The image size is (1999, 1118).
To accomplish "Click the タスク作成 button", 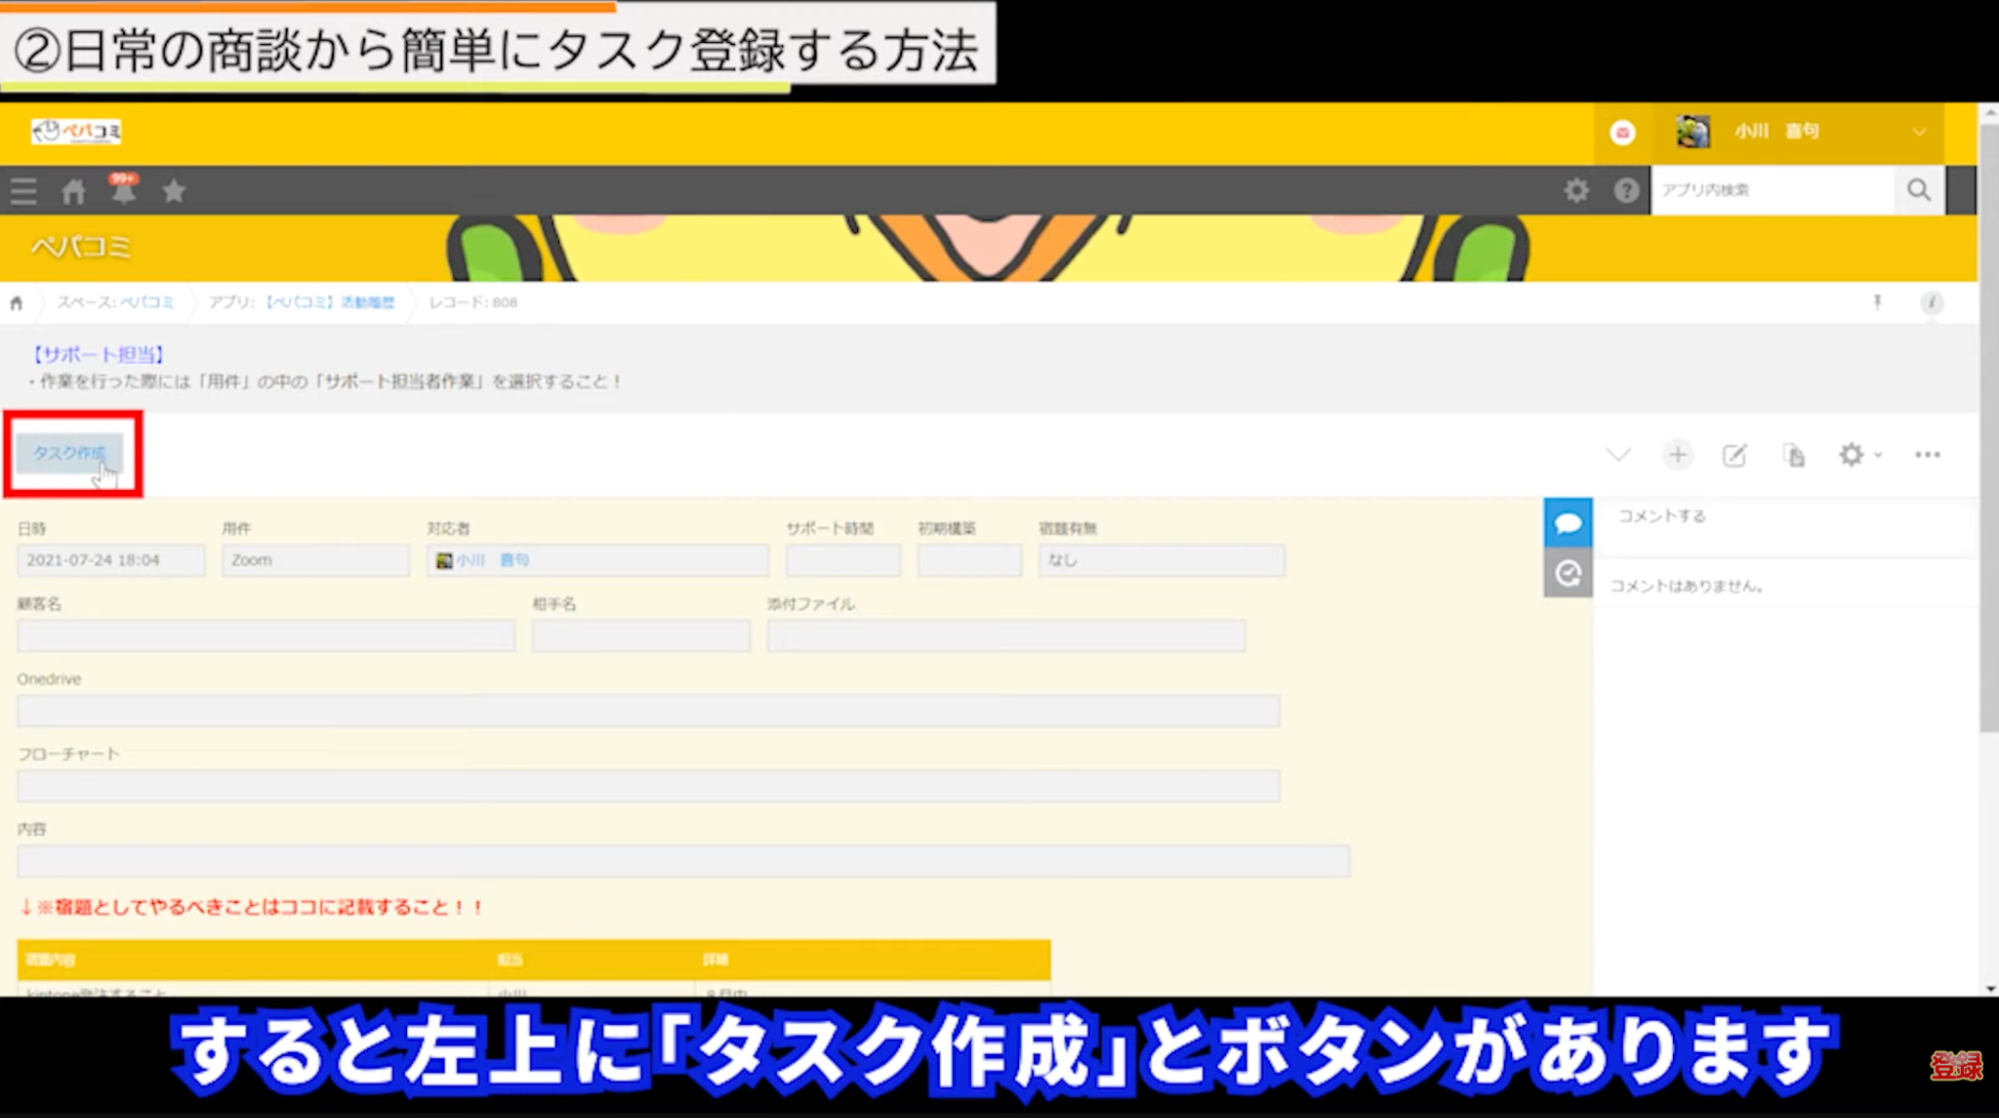I will tap(69, 453).
